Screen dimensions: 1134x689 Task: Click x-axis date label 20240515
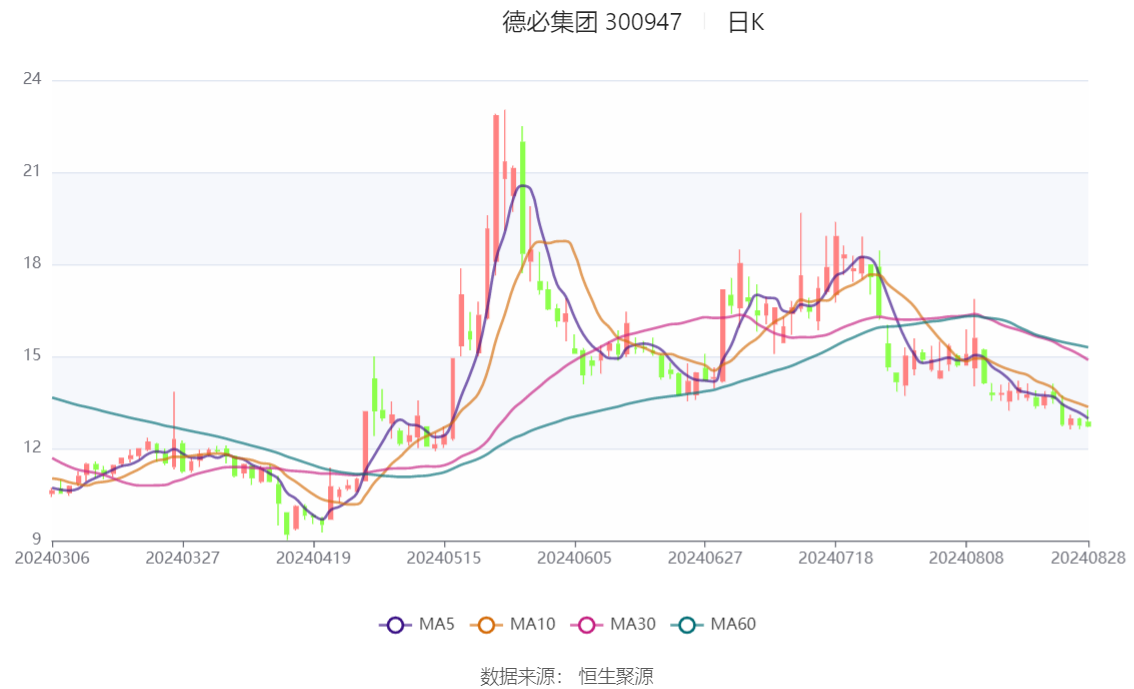click(x=443, y=558)
